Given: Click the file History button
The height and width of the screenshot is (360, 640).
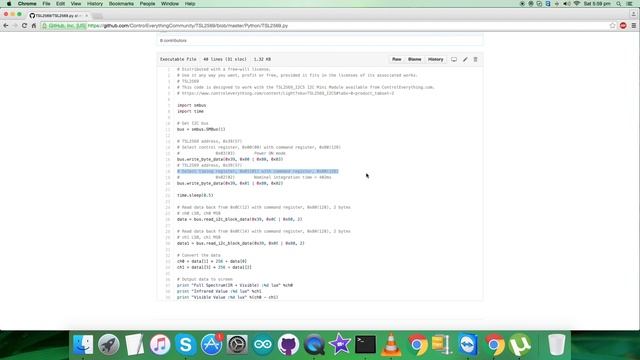Looking at the screenshot, I should pyautogui.click(x=436, y=60).
